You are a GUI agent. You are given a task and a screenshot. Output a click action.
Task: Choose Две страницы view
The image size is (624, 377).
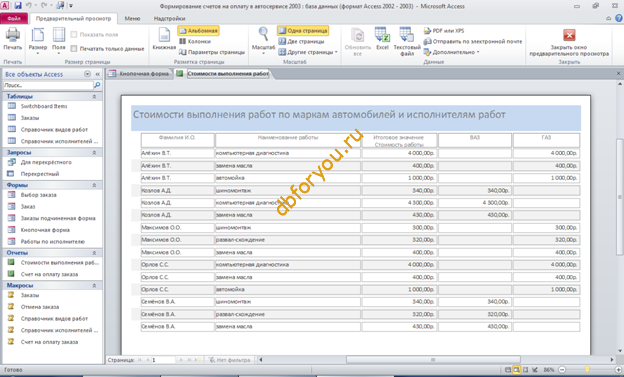tap(301, 41)
